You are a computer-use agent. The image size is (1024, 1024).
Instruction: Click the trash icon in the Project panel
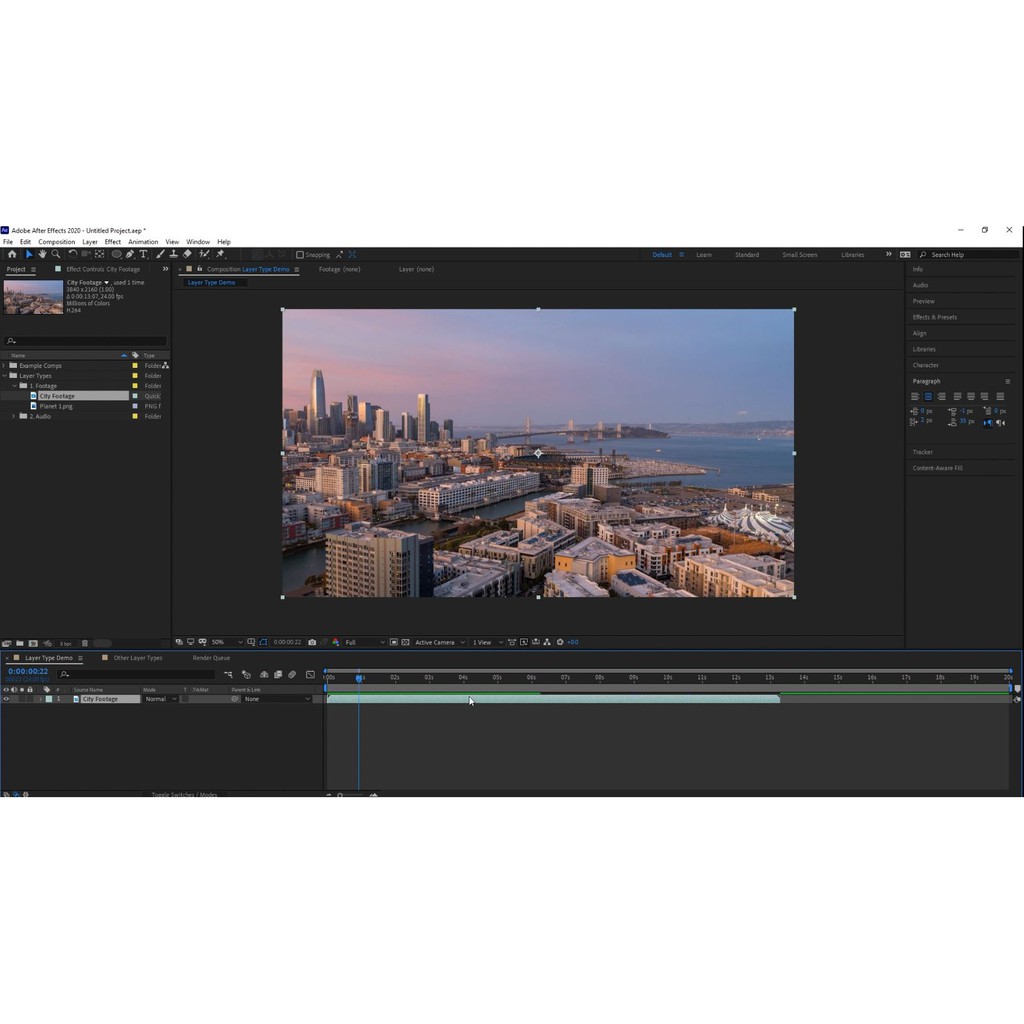click(85, 643)
